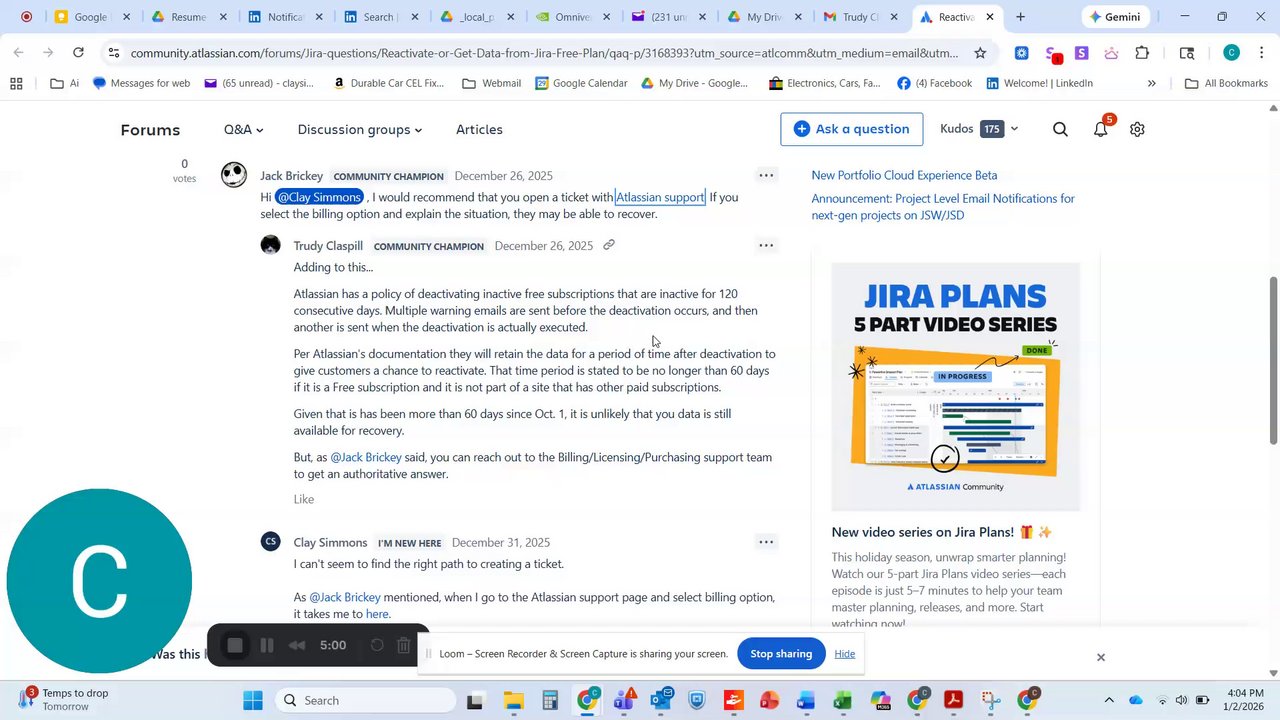
Task: Open the Chrome profile avatar
Action: click(1232, 53)
